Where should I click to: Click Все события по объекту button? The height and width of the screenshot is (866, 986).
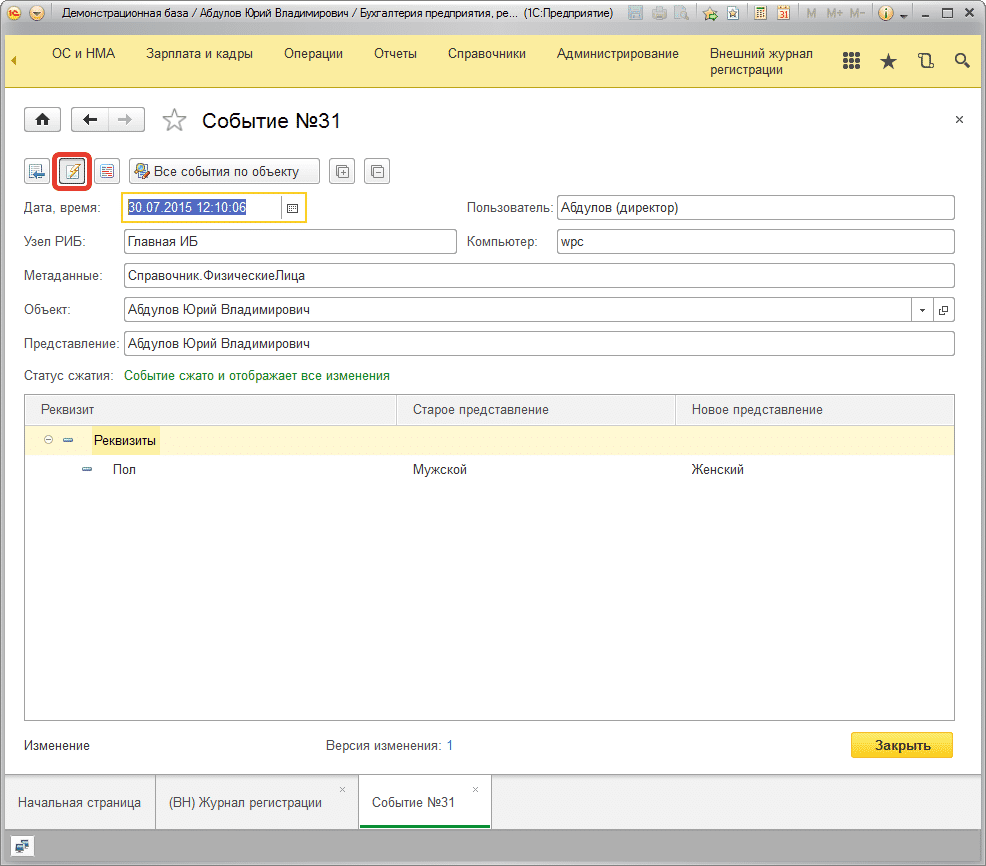[224, 171]
